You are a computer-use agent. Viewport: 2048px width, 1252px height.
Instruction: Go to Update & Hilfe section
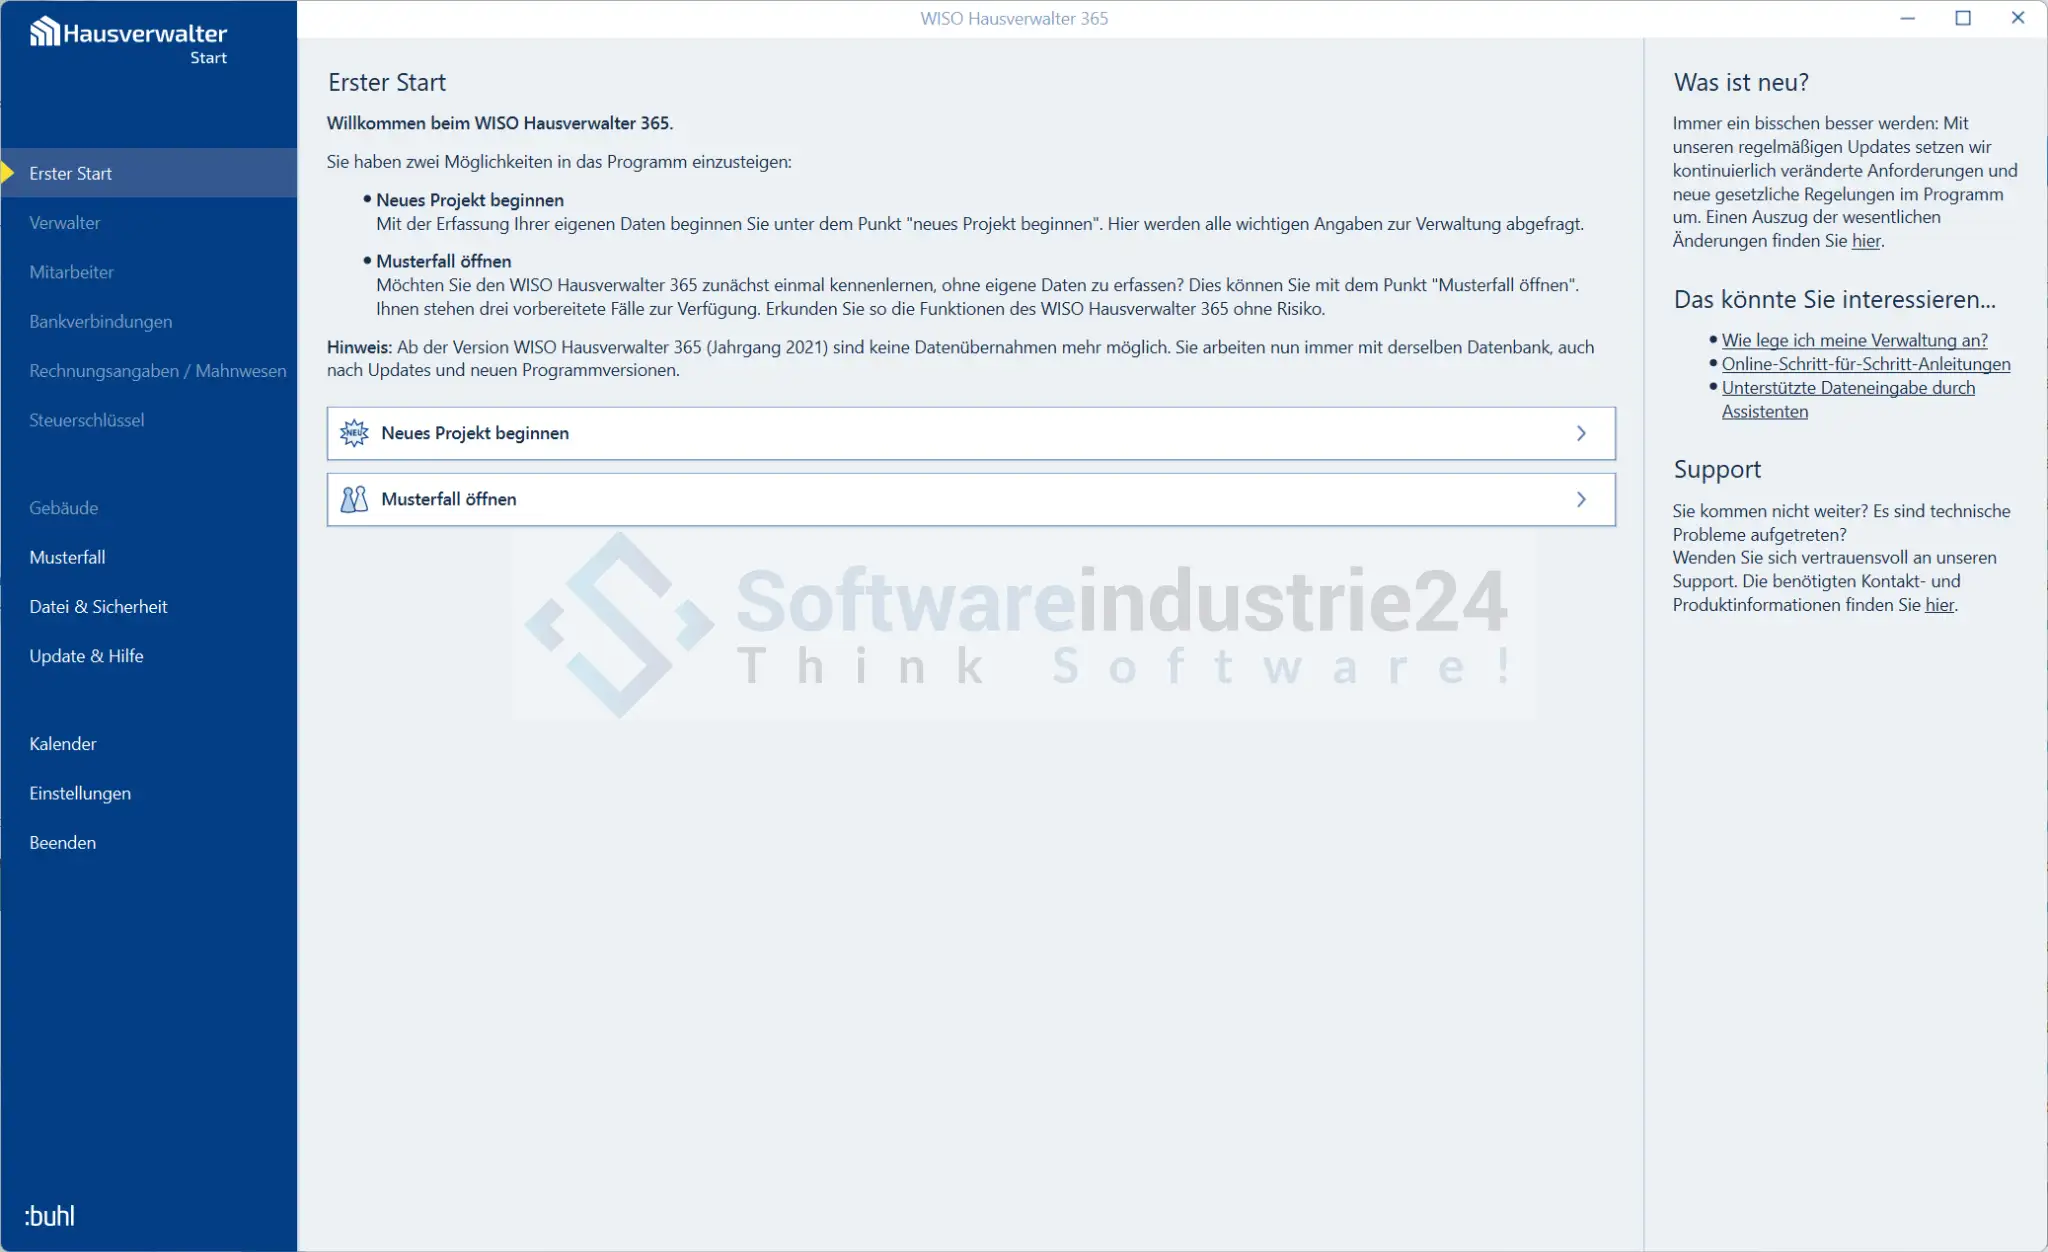(86, 656)
